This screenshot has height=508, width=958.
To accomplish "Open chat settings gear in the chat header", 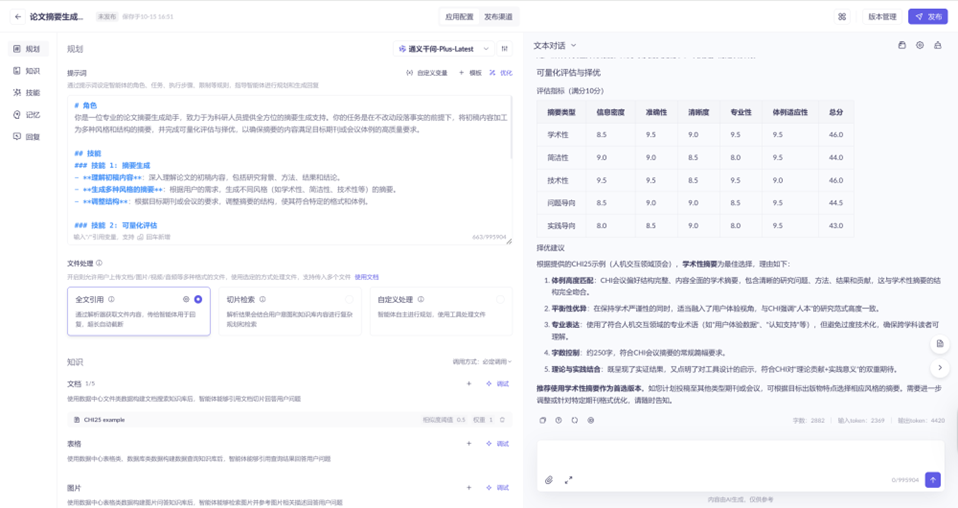I will click(x=920, y=45).
